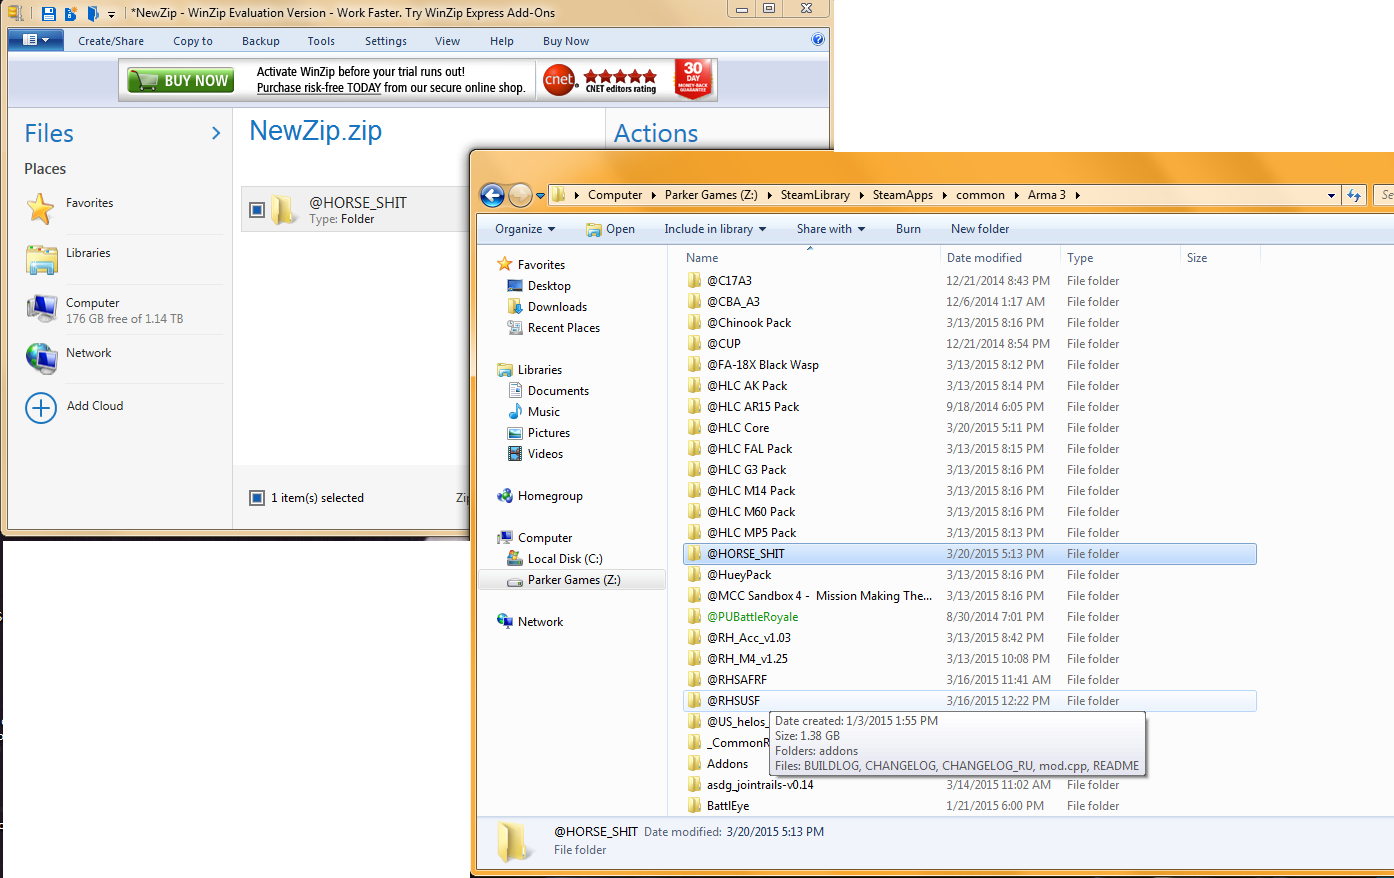Click the Open button in Explorer toolbar
The image size is (1394, 878).
[610, 229]
